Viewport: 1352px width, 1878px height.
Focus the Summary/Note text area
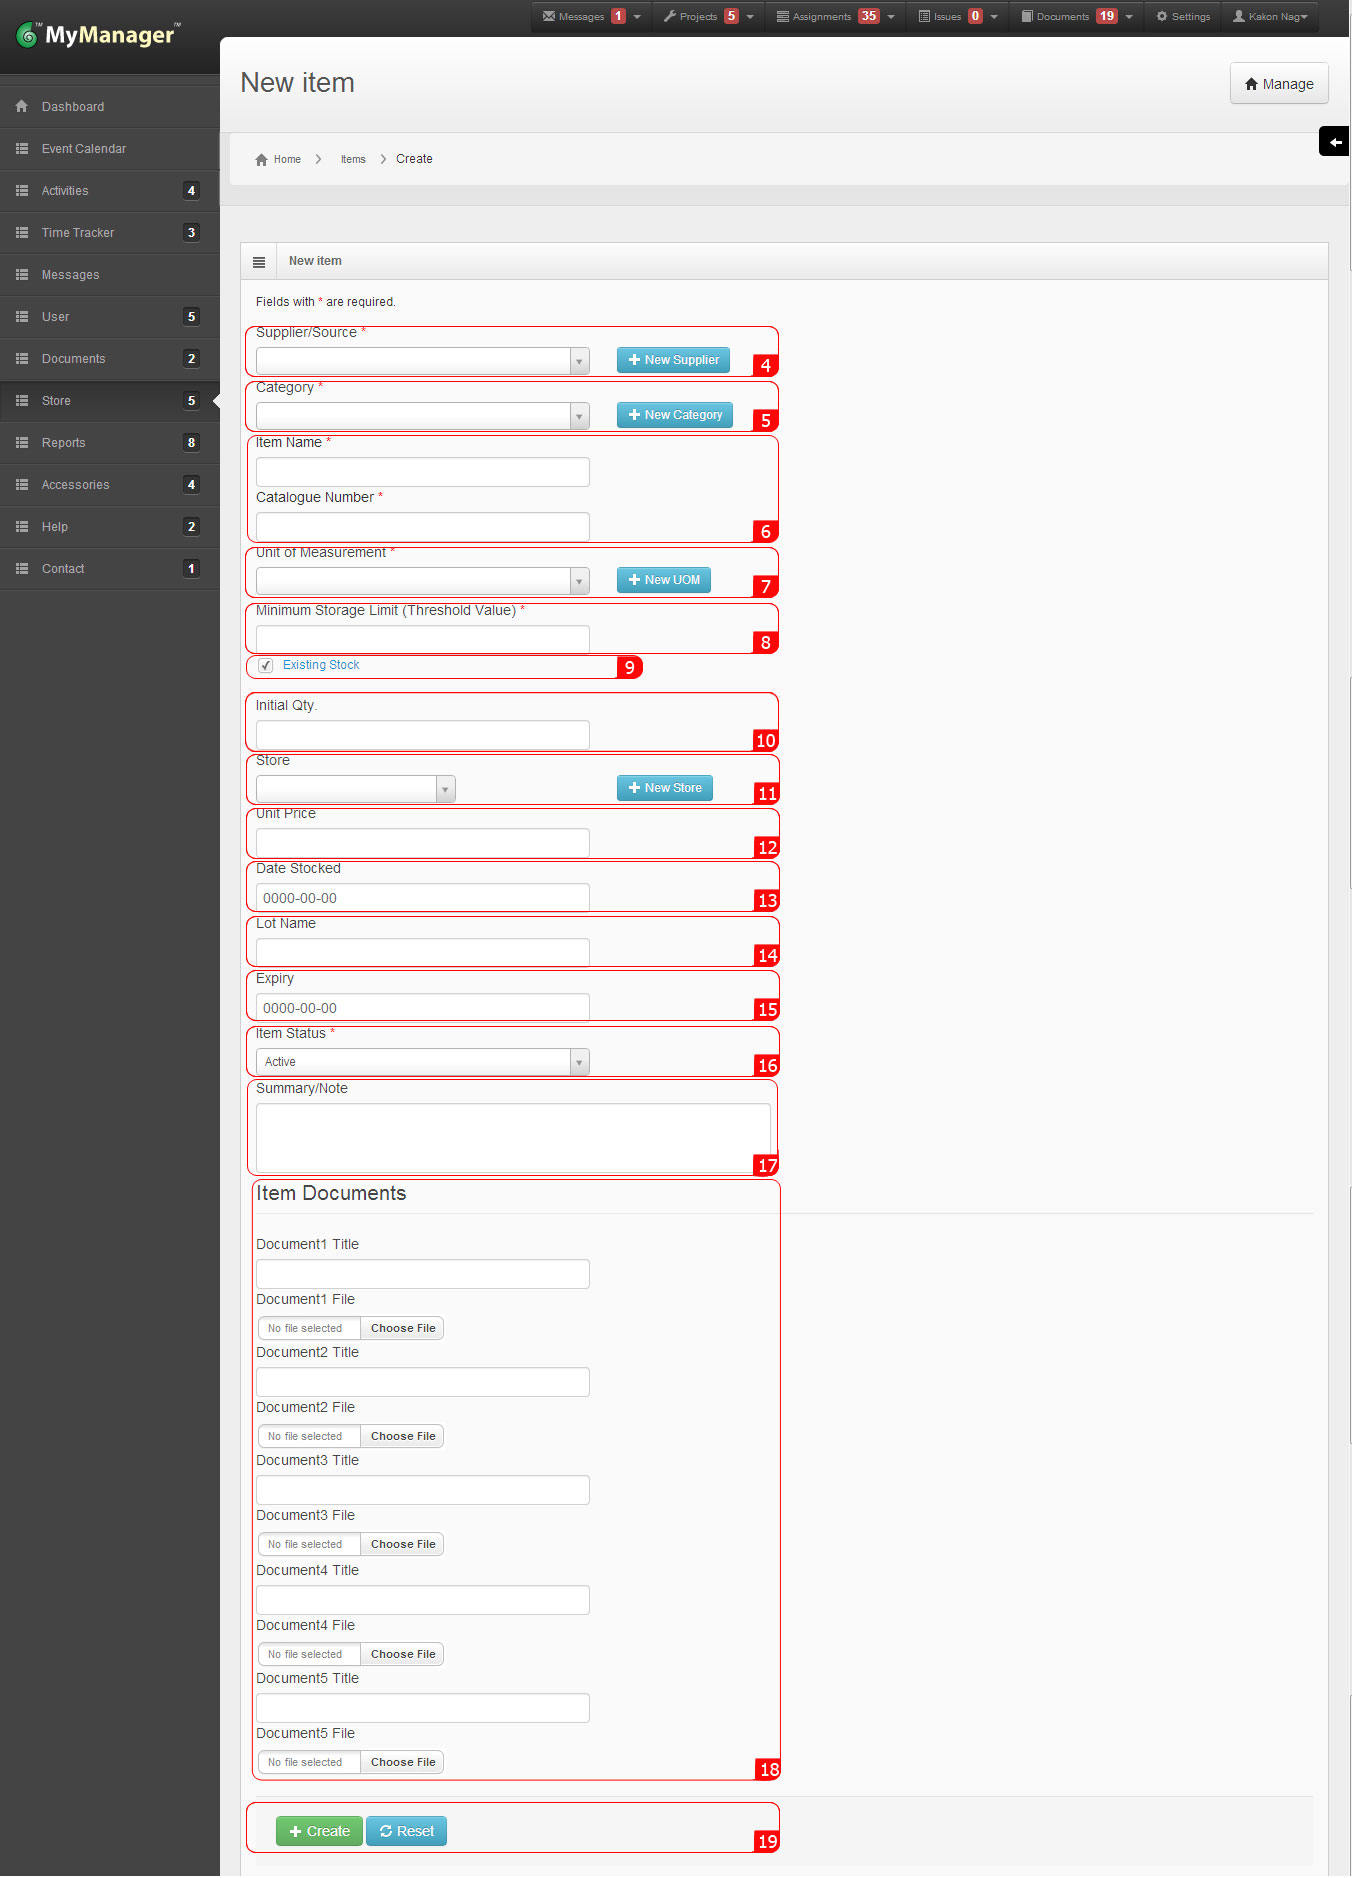513,1138
